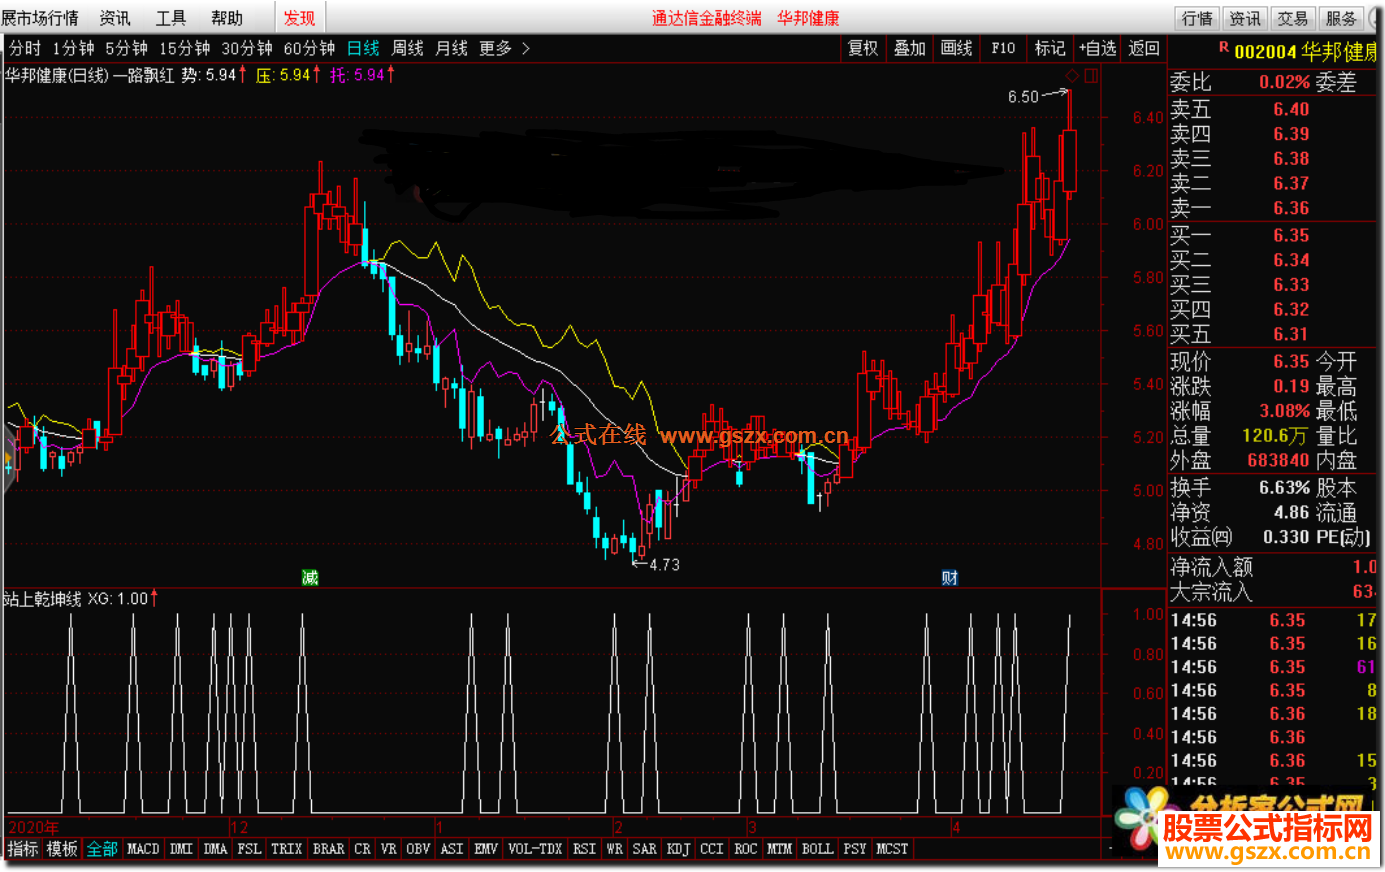
Task: Click the blue 财 marker on the chart
Action: 950,578
